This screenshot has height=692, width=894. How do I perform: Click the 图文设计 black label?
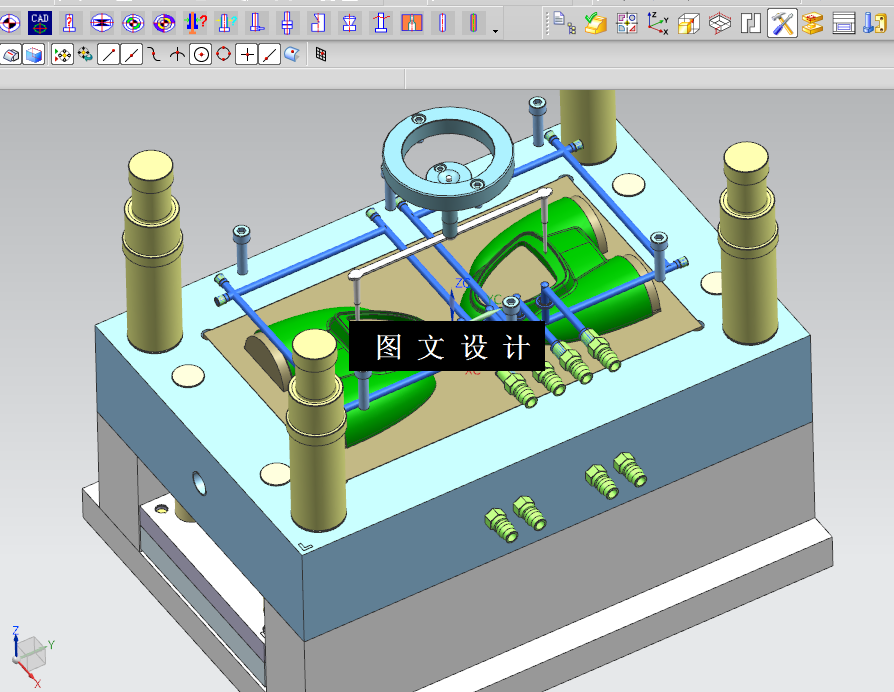[x=447, y=347]
